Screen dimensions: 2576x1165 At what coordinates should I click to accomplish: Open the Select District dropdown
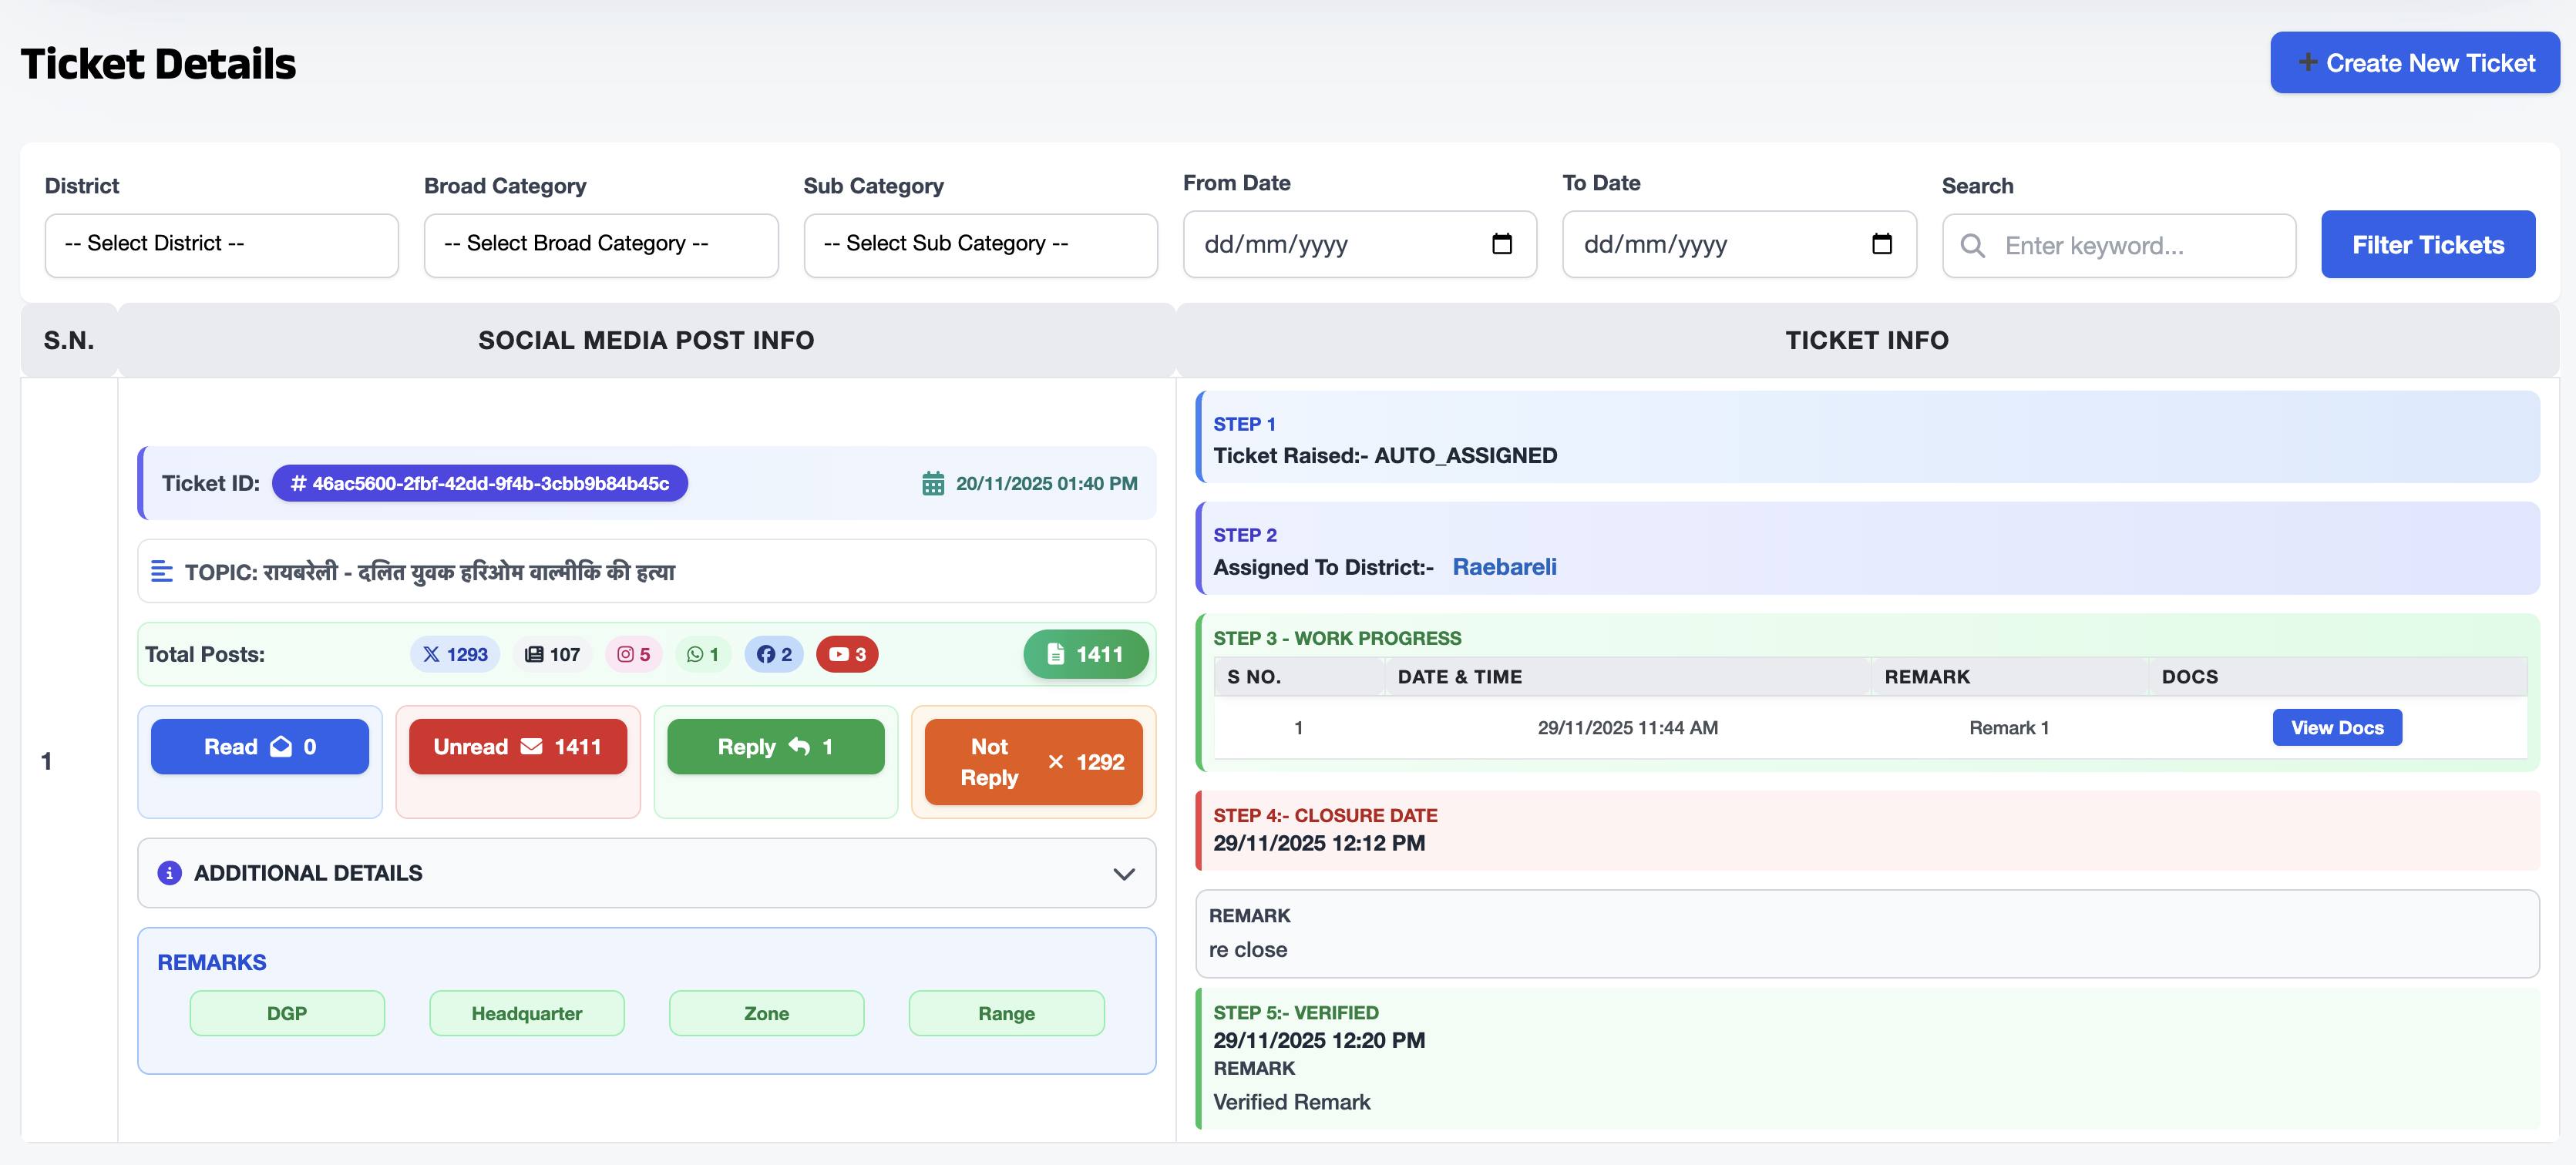click(221, 244)
